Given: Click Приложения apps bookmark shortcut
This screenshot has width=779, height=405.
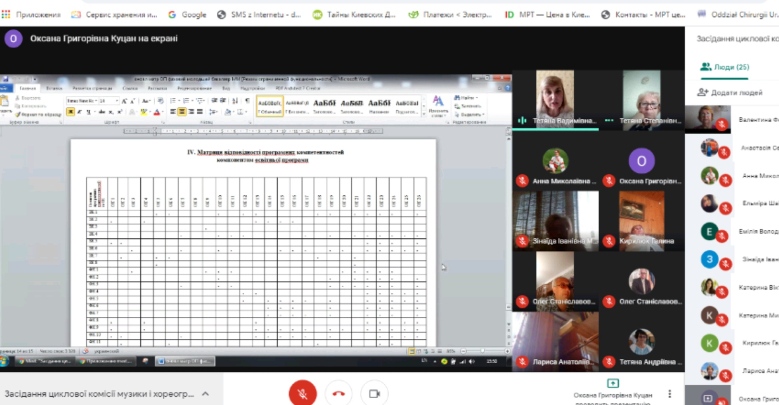Looking at the screenshot, I should tap(31, 14).
